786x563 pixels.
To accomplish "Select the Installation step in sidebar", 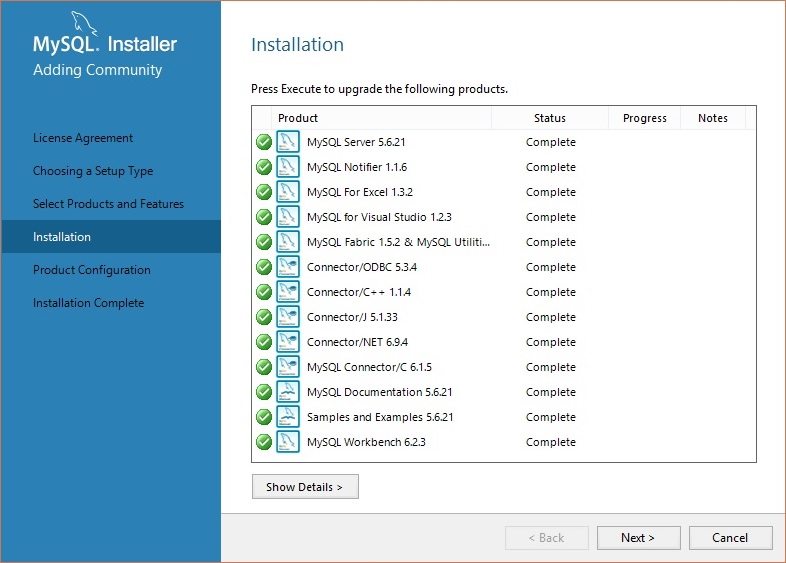I will pos(111,237).
